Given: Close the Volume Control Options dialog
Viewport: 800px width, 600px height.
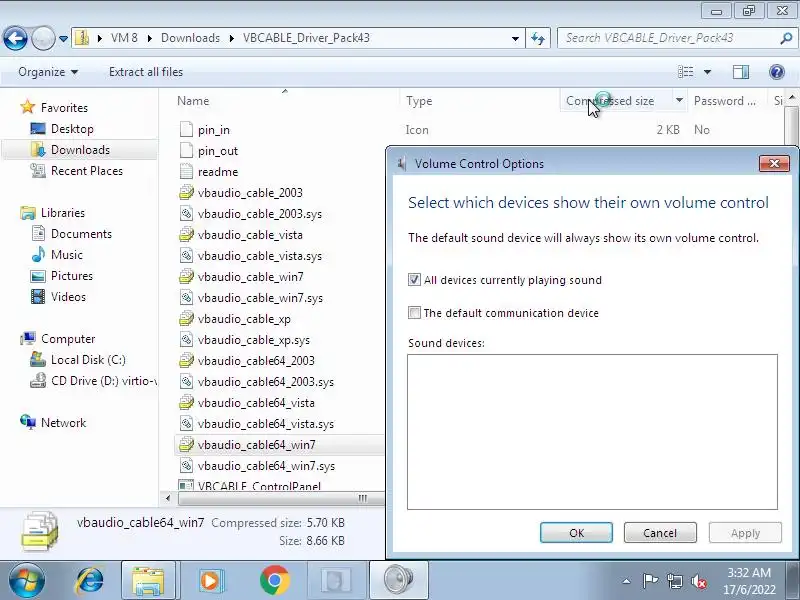Looking at the screenshot, I should 774,163.
